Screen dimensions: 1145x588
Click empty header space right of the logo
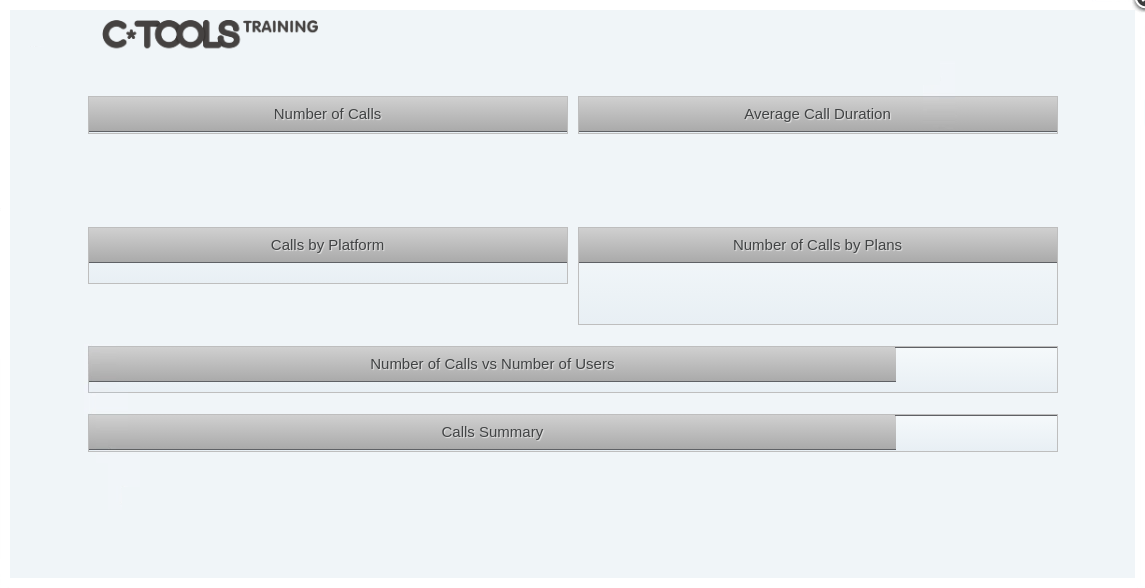point(700,40)
